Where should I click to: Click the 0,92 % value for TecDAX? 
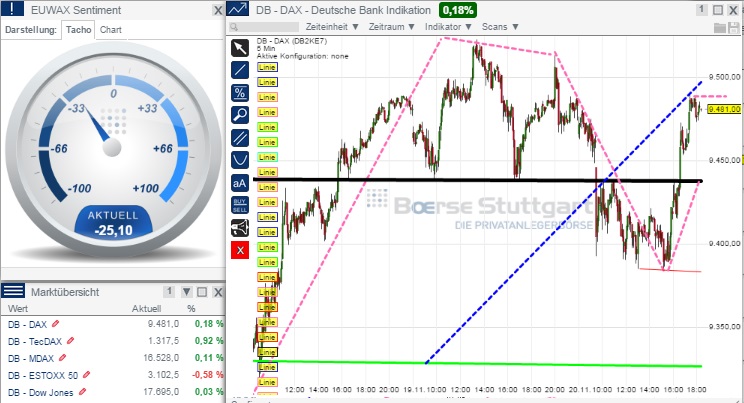209,341
